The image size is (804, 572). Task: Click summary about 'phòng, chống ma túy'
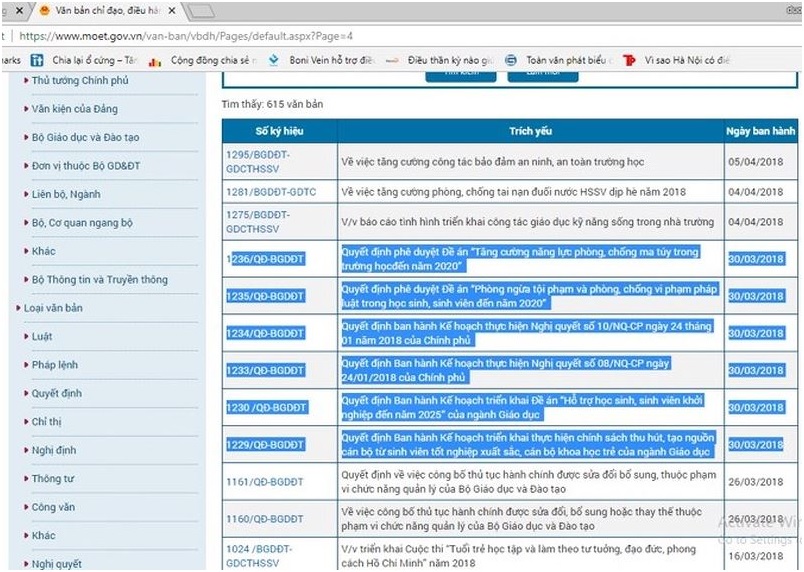[520, 259]
